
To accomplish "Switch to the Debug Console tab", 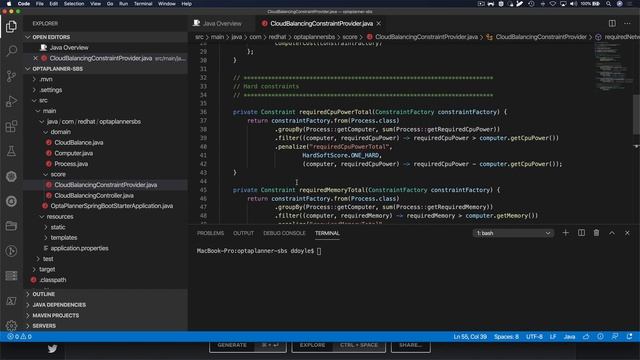I will (x=284, y=233).
